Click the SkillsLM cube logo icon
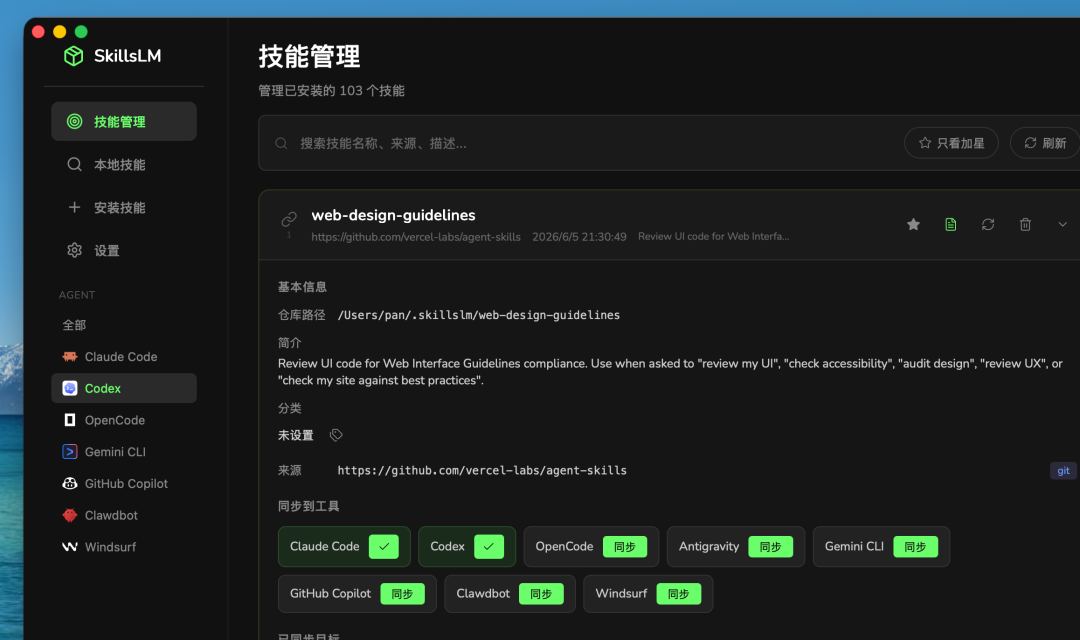The width and height of the screenshot is (1080, 640). (x=74, y=56)
